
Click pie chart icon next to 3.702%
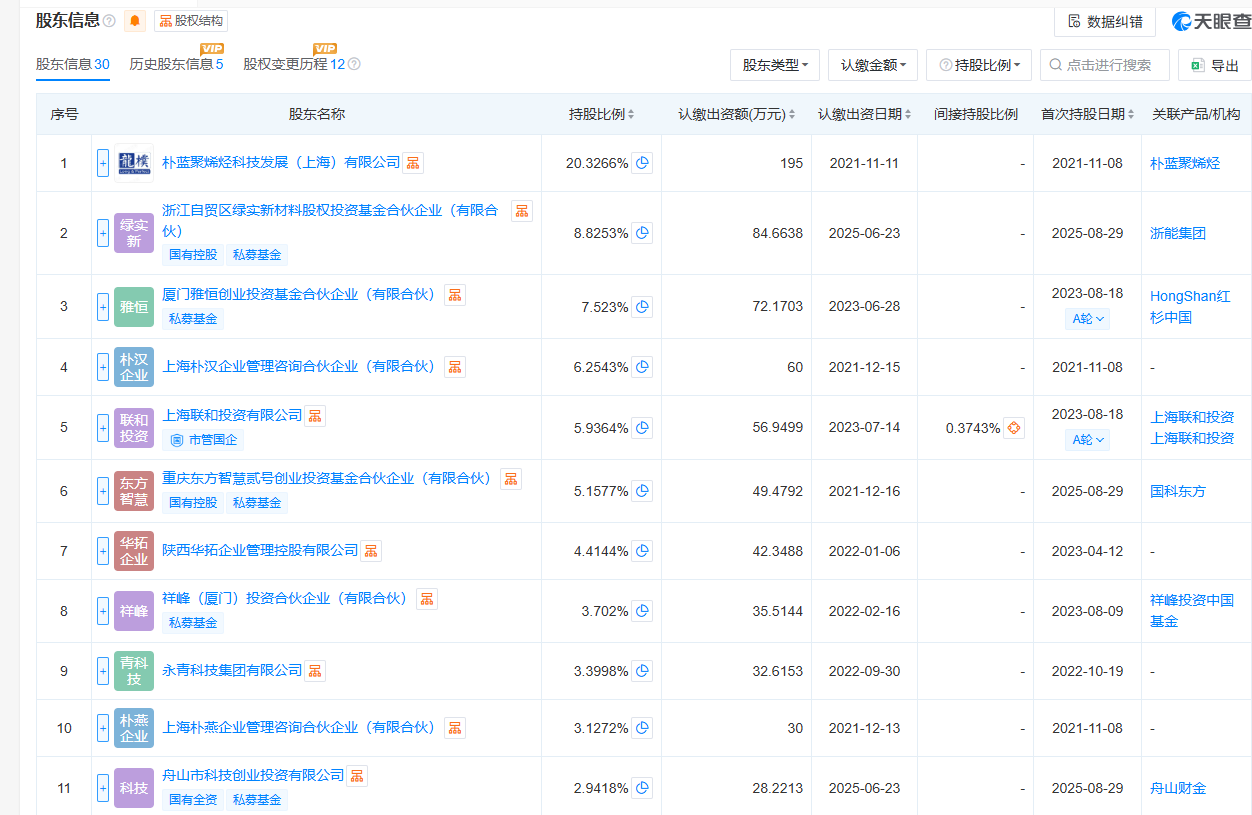pyautogui.click(x=642, y=611)
